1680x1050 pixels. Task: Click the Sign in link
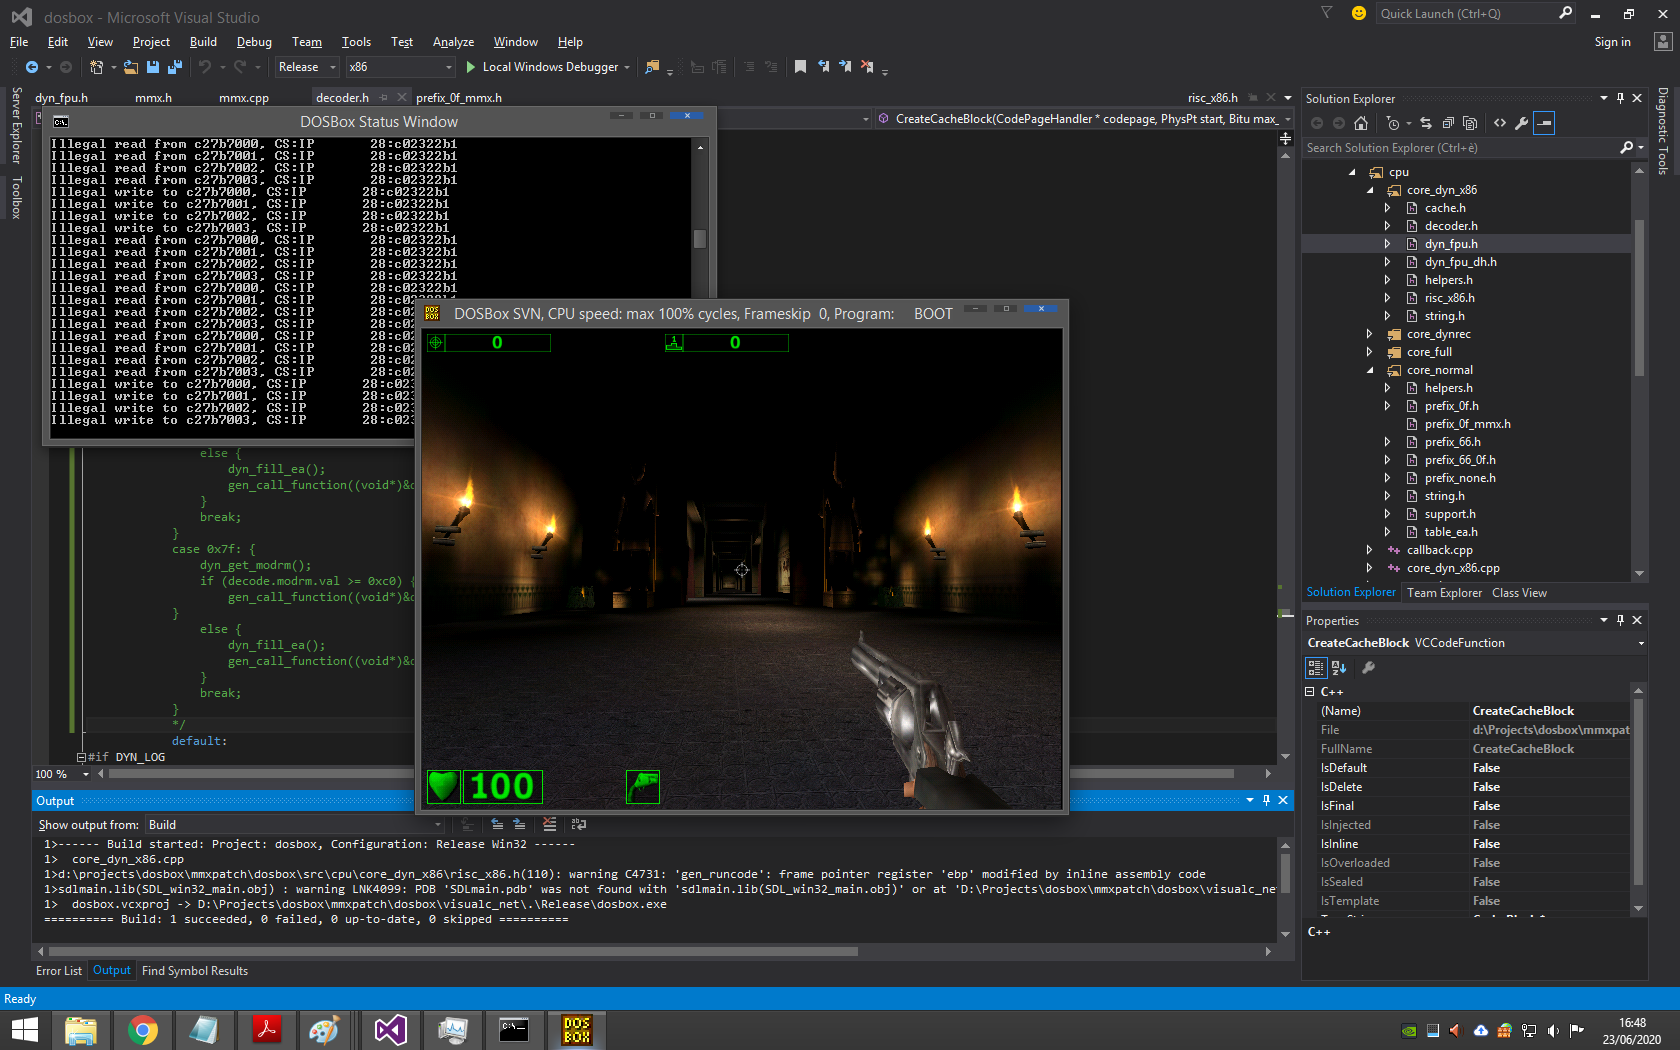coord(1612,42)
